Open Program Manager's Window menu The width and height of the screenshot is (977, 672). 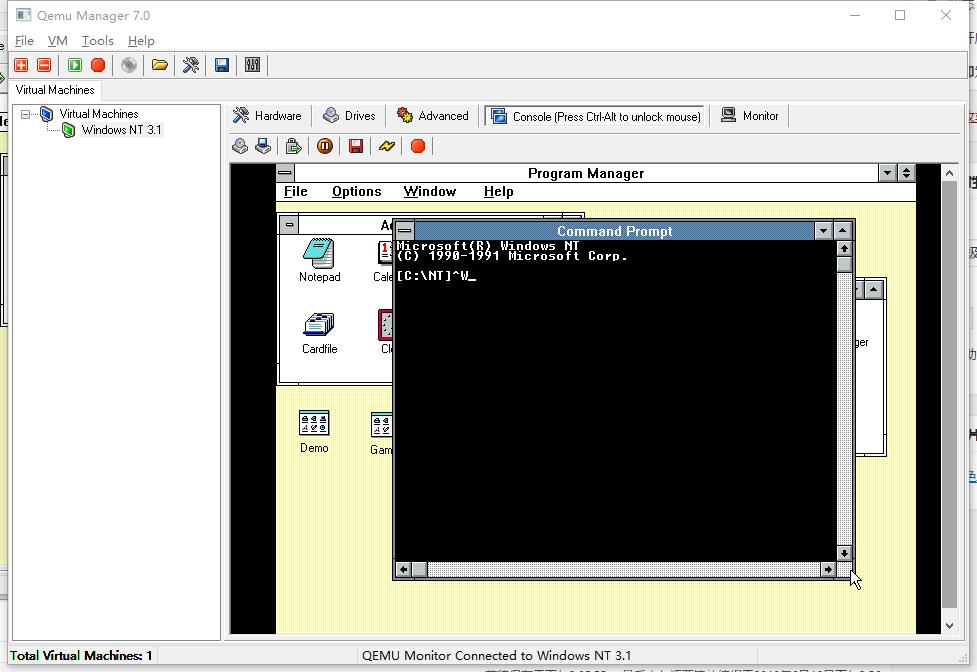point(430,191)
